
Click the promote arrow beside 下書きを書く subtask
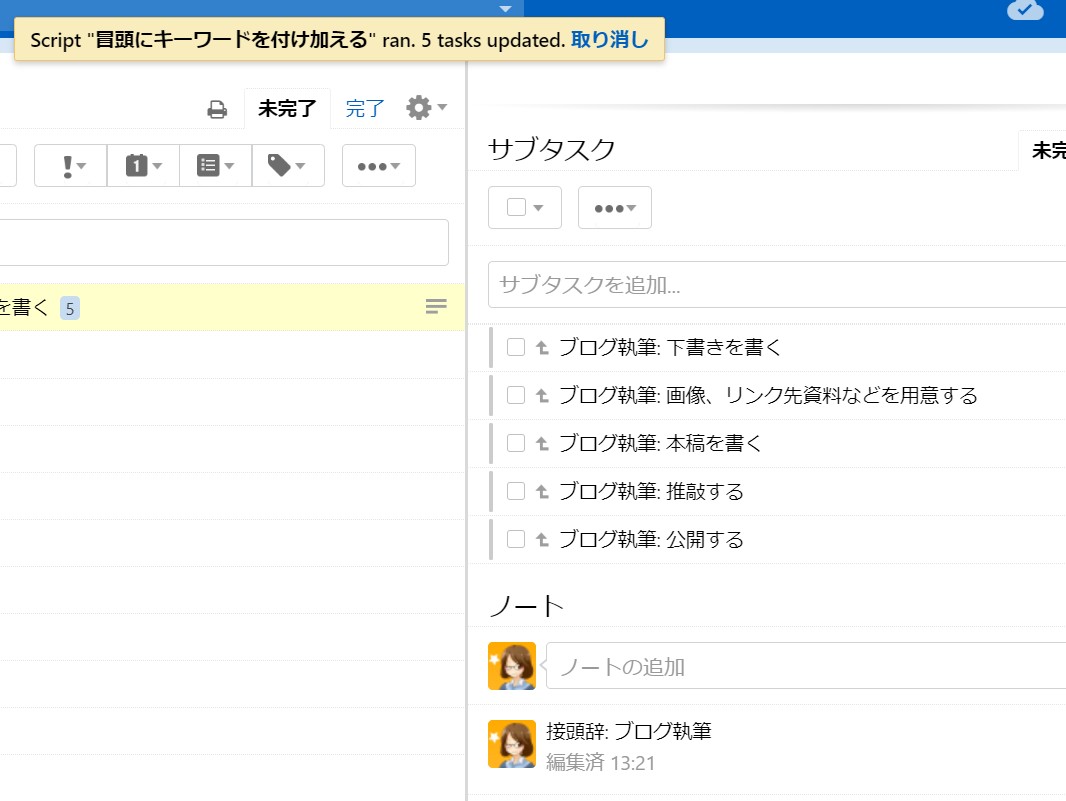pyautogui.click(x=542, y=348)
